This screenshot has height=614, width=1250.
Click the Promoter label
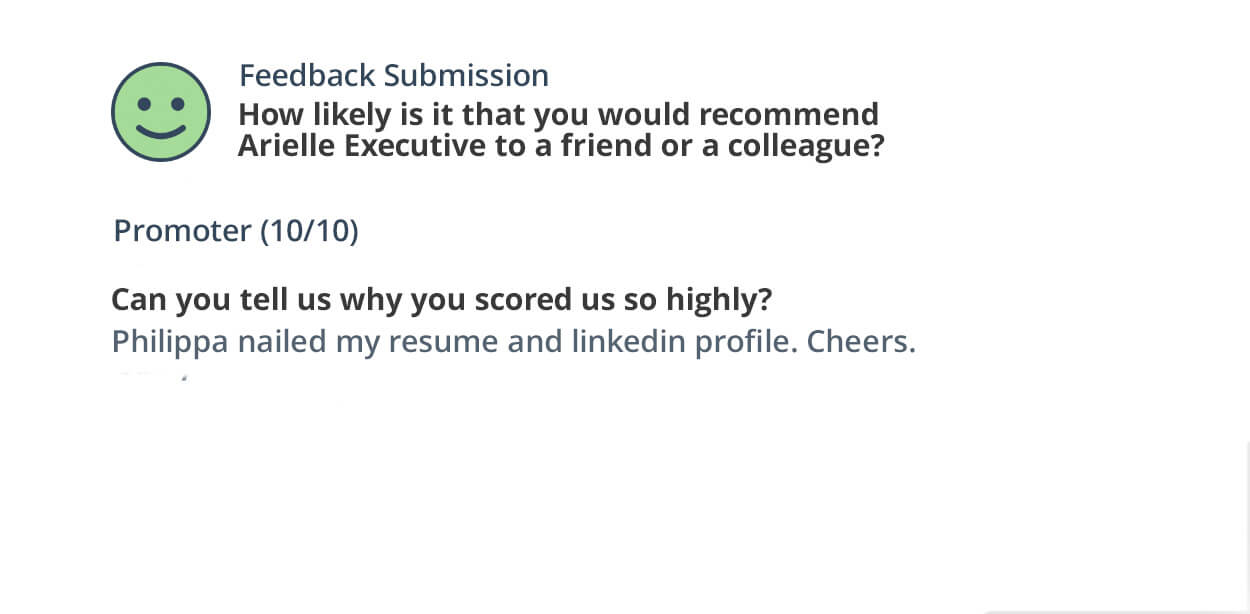[x=182, y=231]
